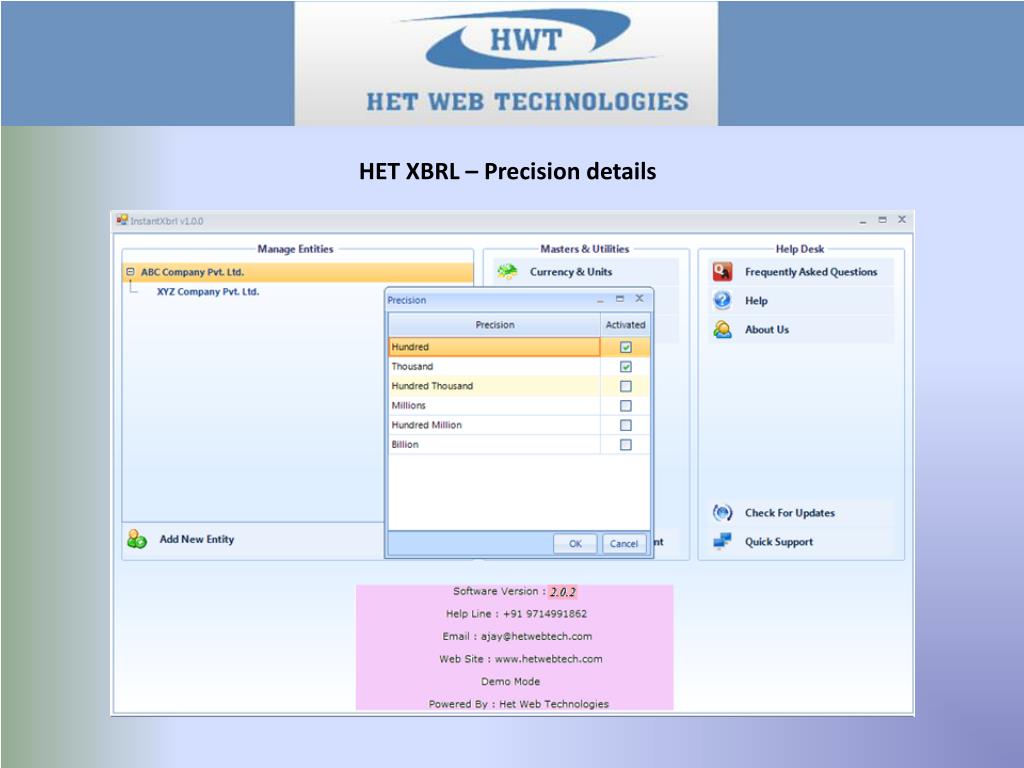Click the Add New Entity people icon
Screen dimensions: 1024x768
tap(137, 539)
